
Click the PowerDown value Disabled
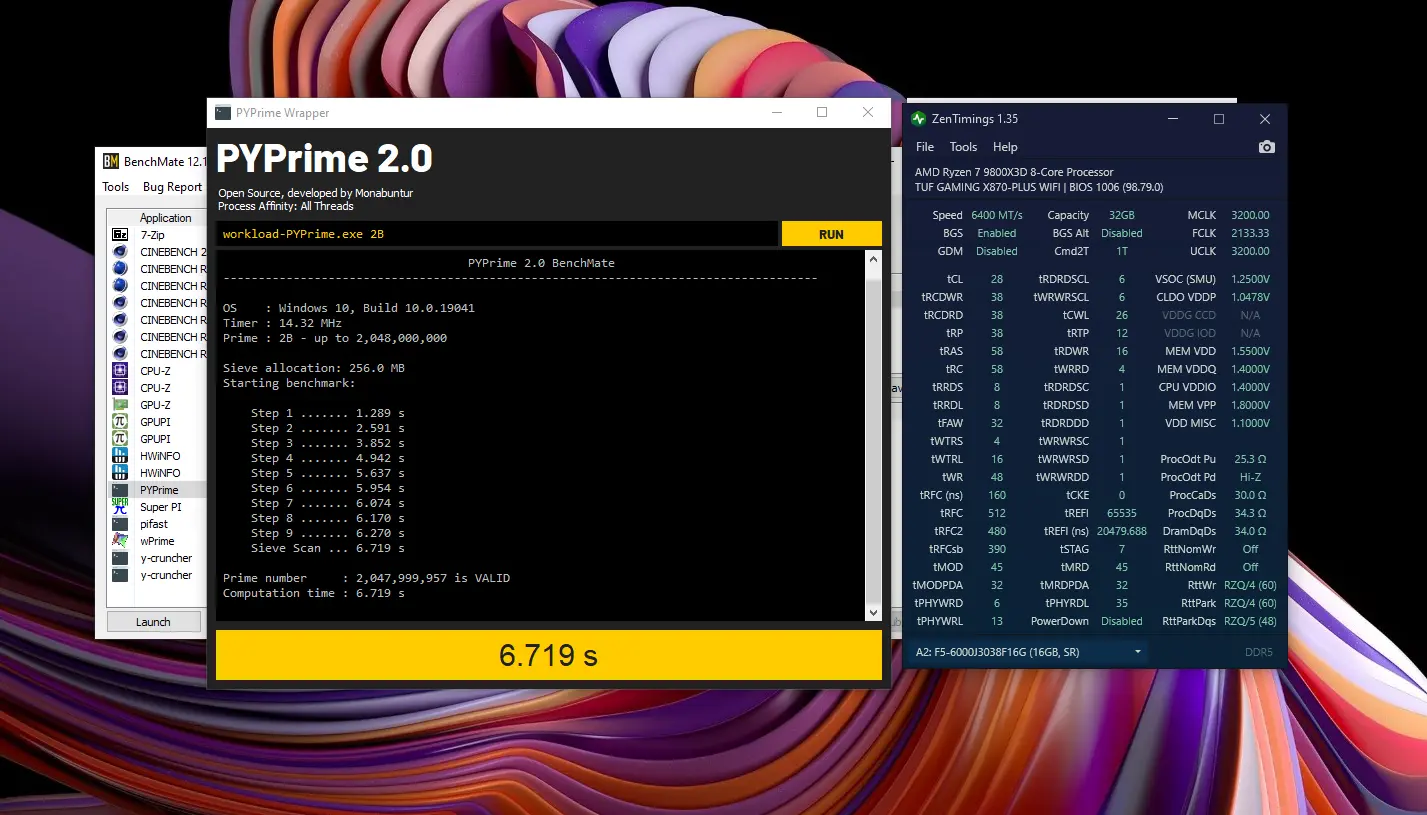1122,621
